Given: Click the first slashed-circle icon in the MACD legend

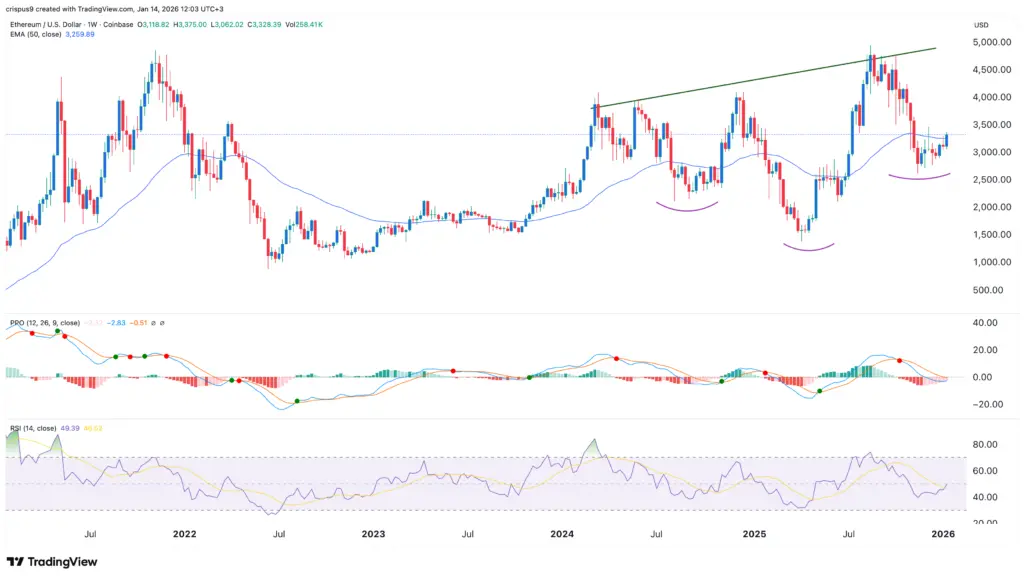Looking at the screenshot, I should coord(152,323).
